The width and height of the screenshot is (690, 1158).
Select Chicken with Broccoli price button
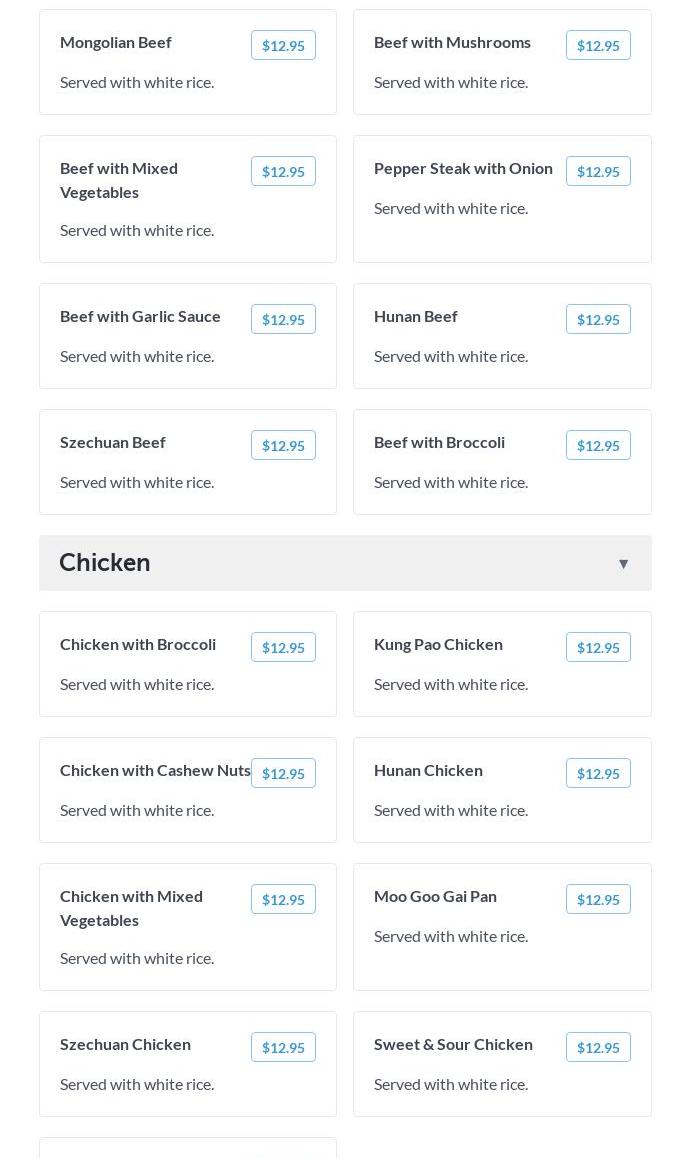click(283, 648)
